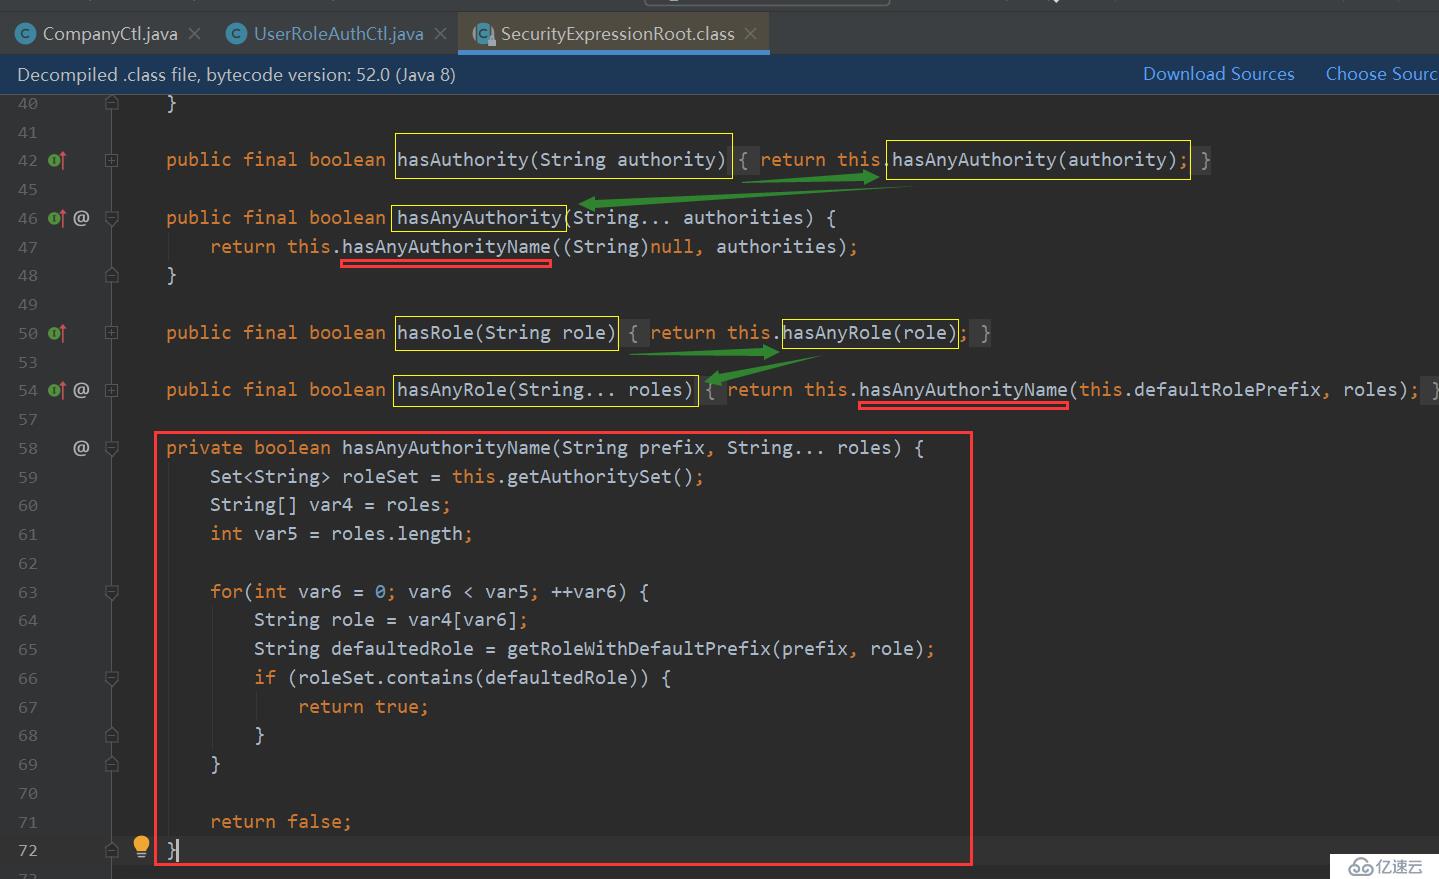Expand the folded hasRole method at line 50
Screen dimensions: 1439x879
[112, 333]
